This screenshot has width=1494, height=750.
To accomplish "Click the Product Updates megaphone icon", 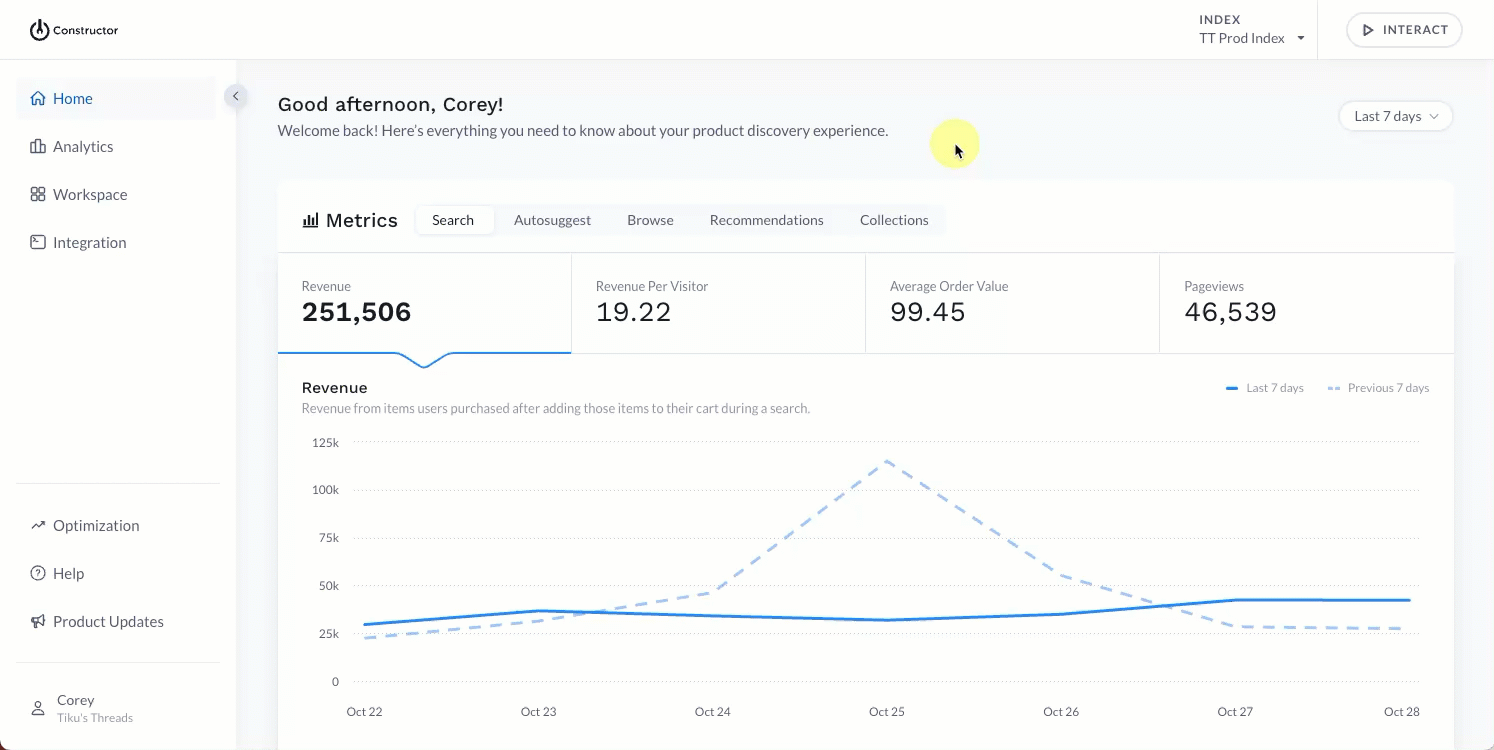I will [x=38, y=621].
